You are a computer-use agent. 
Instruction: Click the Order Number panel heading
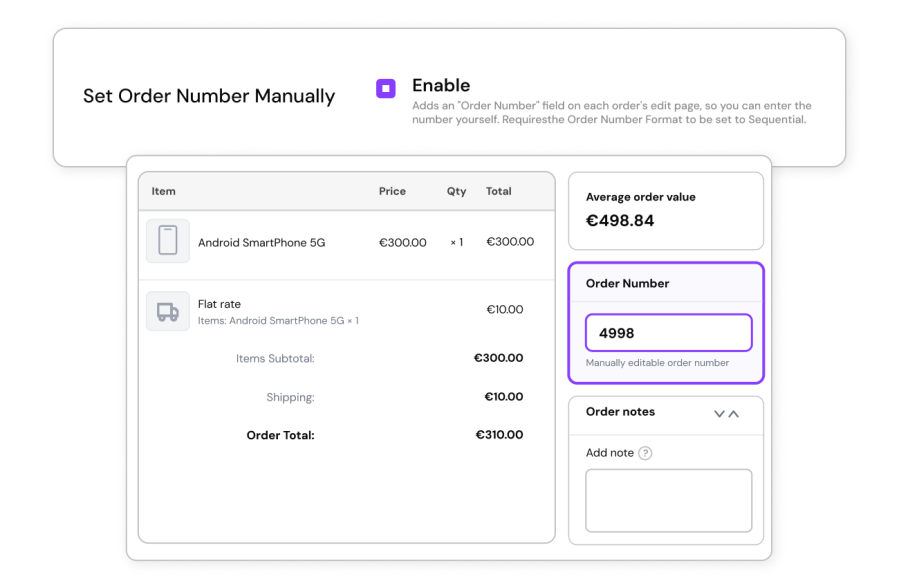(627, 283)
